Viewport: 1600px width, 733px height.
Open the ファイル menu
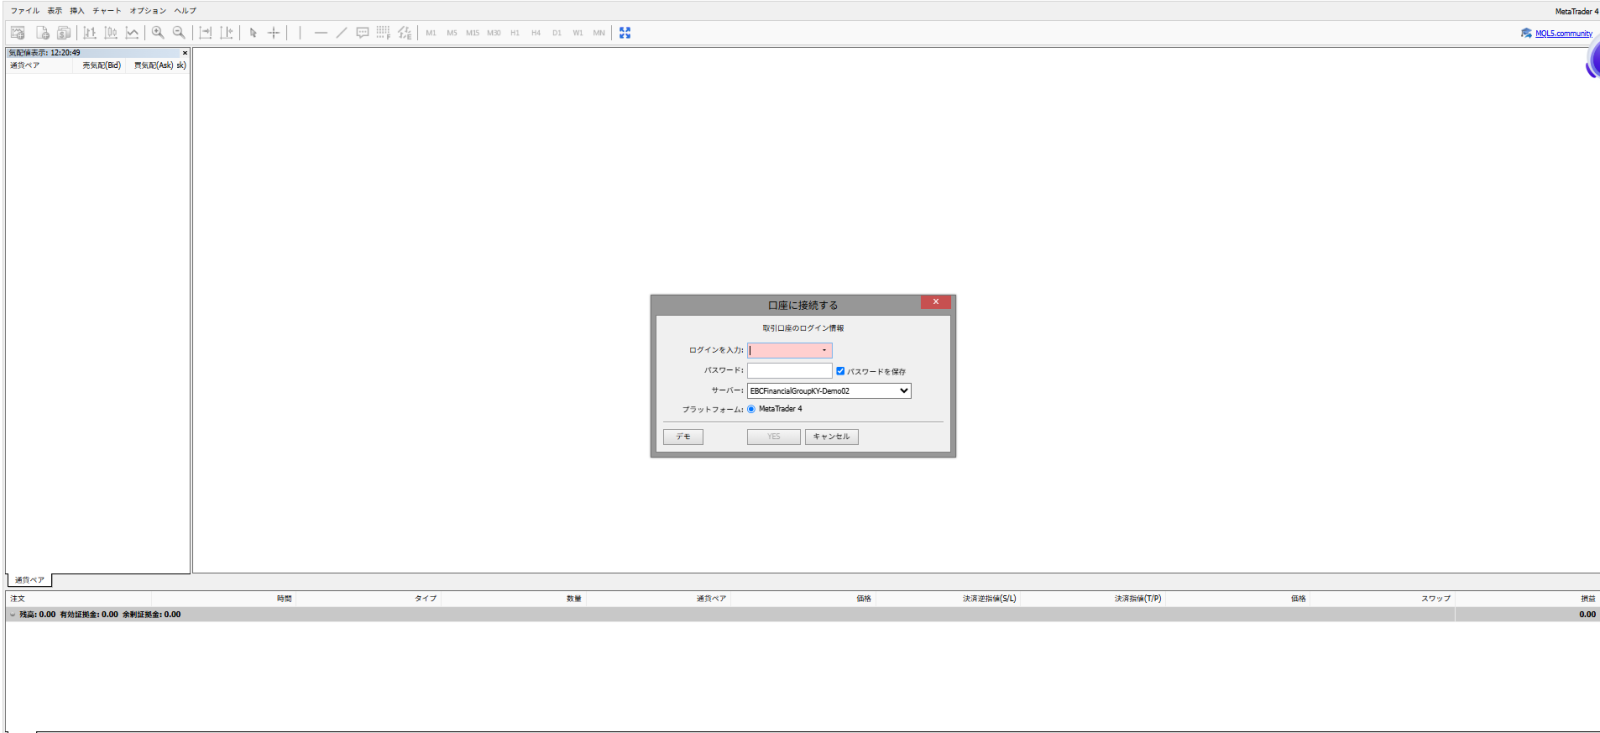(x=25, y=11)
